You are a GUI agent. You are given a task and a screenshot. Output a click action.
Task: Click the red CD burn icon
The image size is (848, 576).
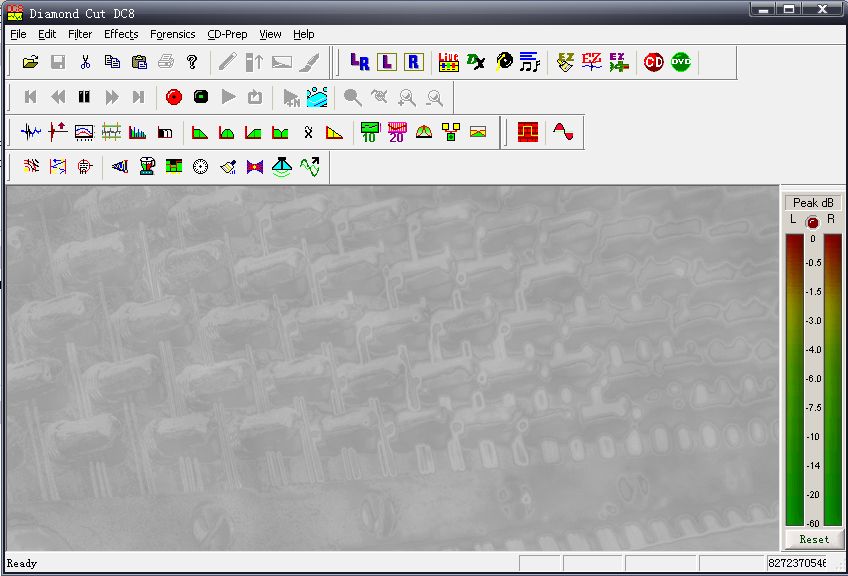653,62
